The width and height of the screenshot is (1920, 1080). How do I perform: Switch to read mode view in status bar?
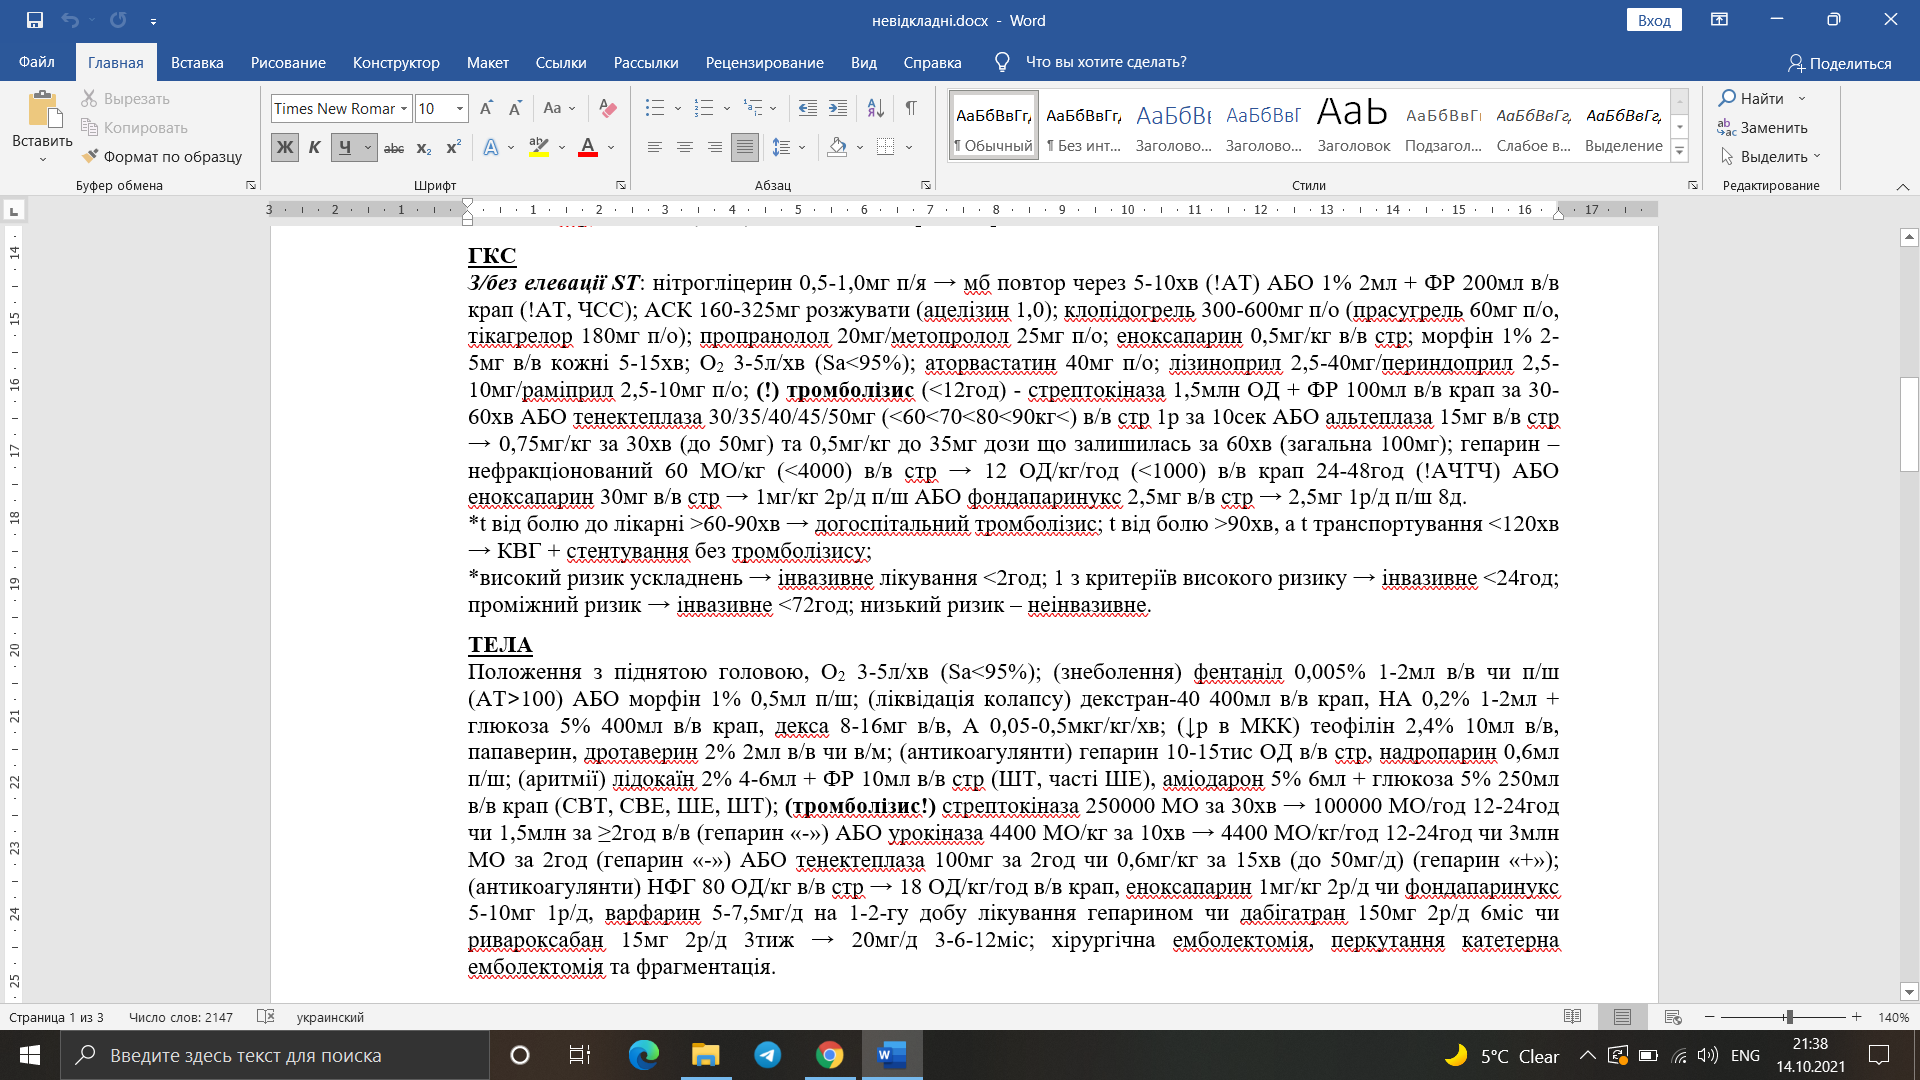1572,1017
